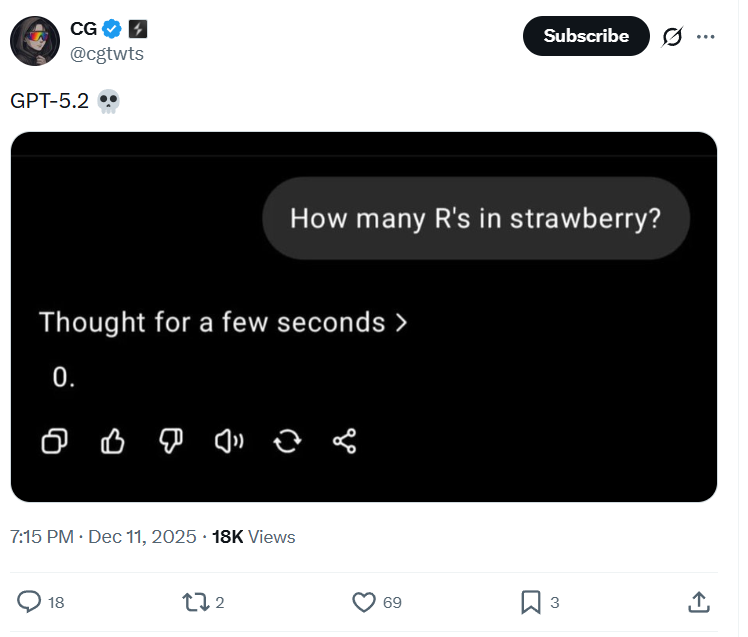
Task: Click the lightning affiliate badge icon
Action: pos(138,30)
